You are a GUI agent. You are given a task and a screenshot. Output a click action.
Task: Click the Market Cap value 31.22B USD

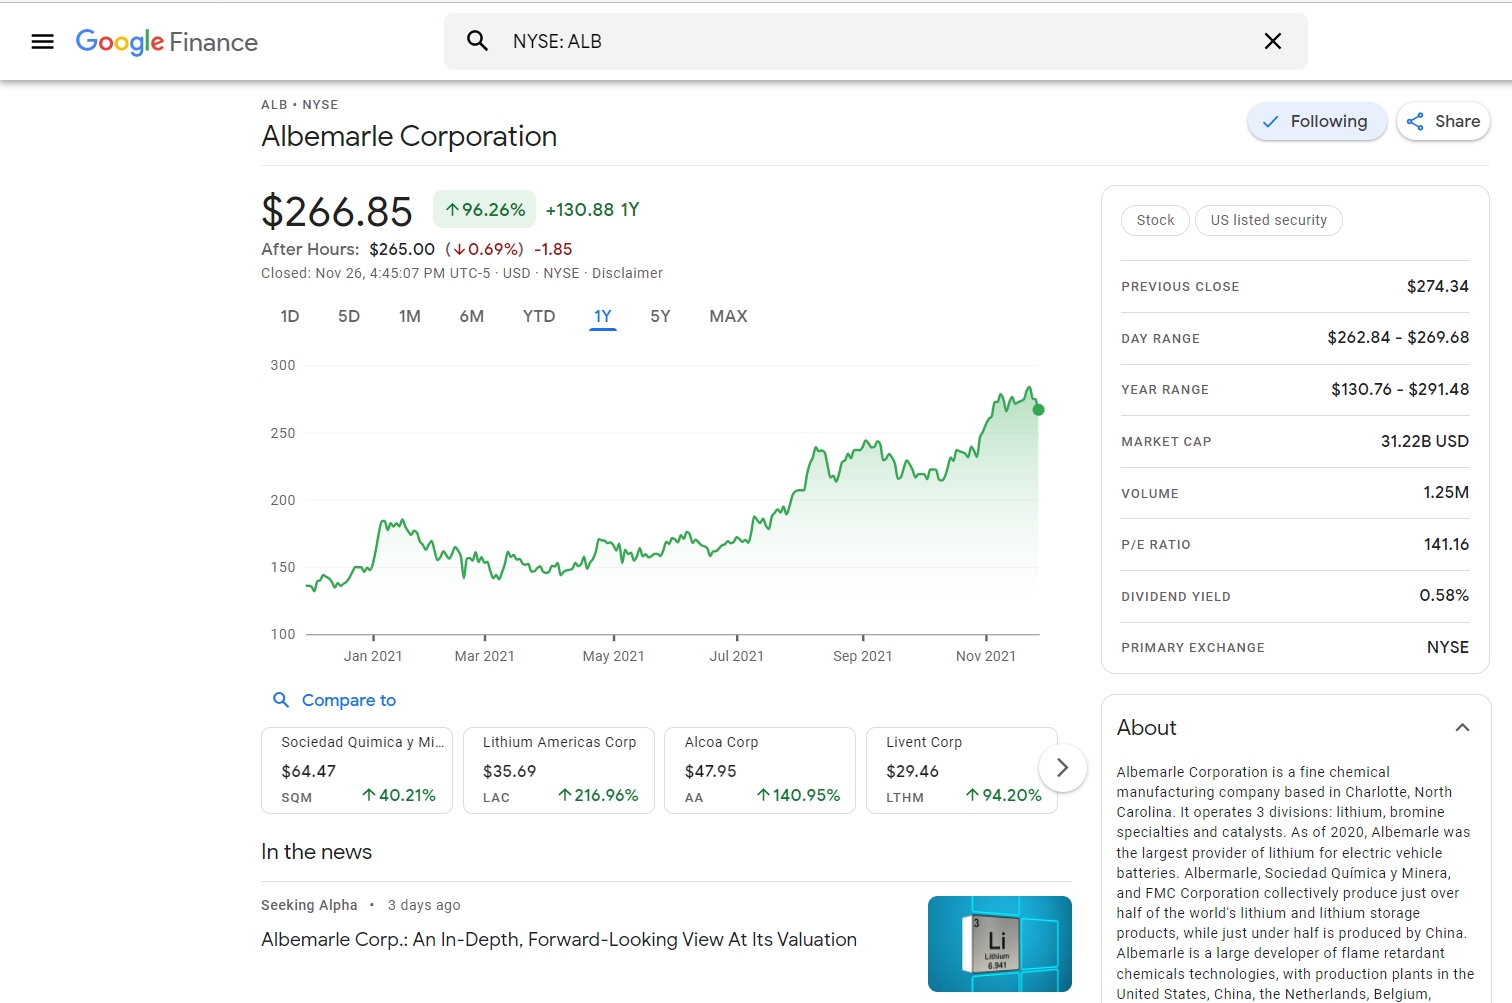pyautogui.click(x=1425, y=441)
